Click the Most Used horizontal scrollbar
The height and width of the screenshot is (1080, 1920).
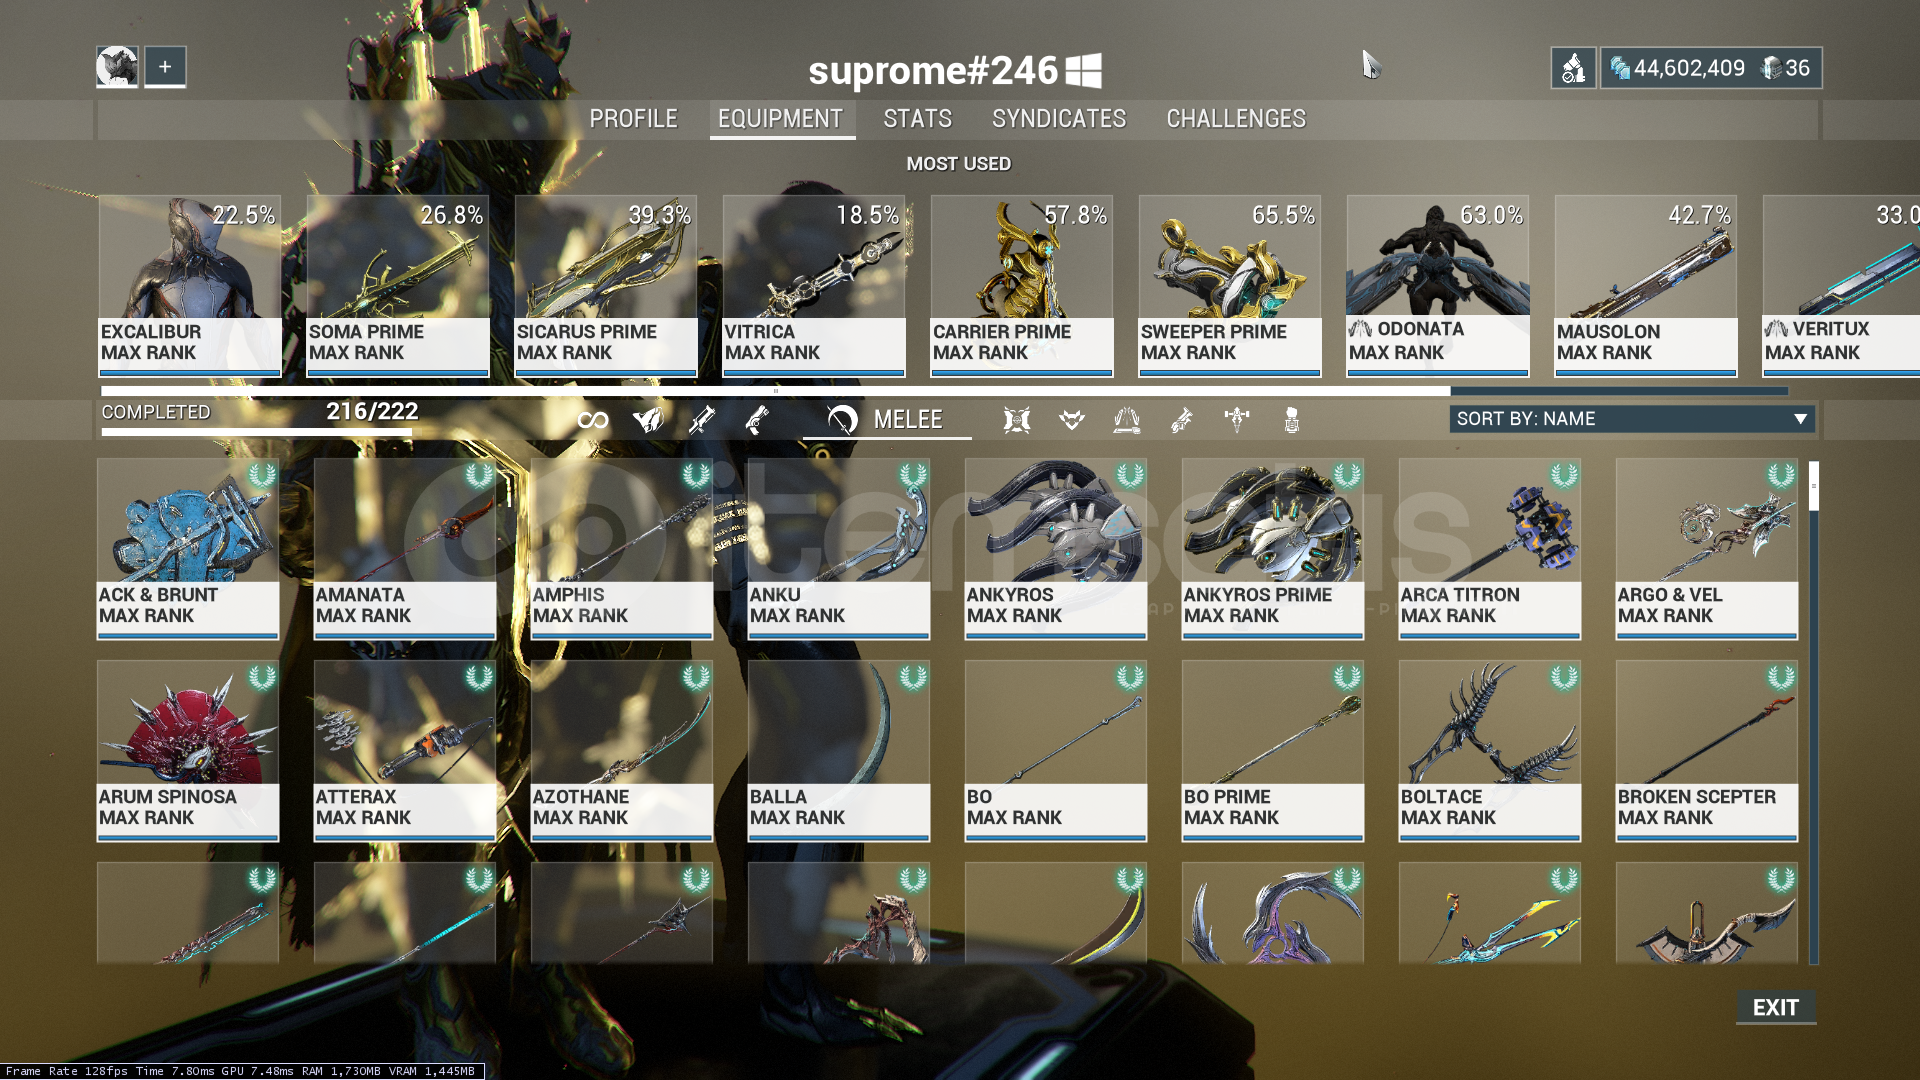coord(944,391)
